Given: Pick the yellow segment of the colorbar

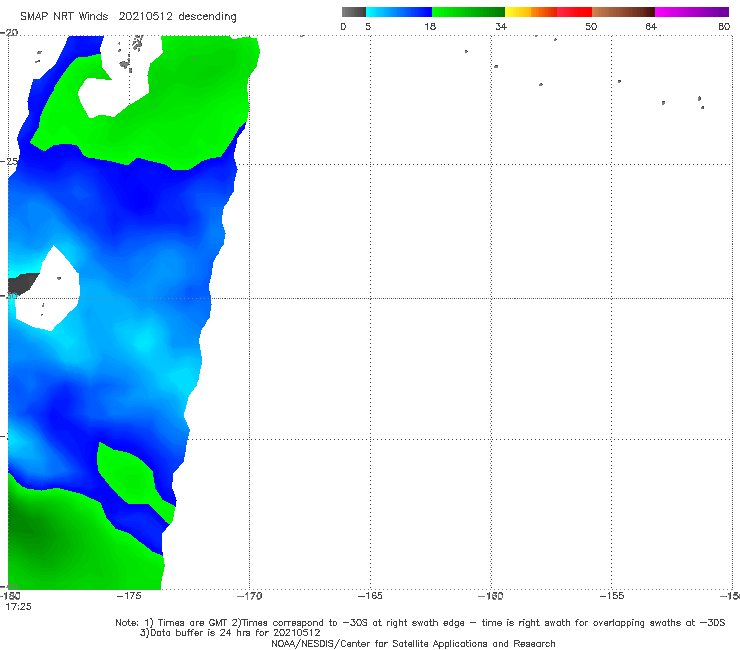Looking at the screenshot, I should [x=518, y=12].
